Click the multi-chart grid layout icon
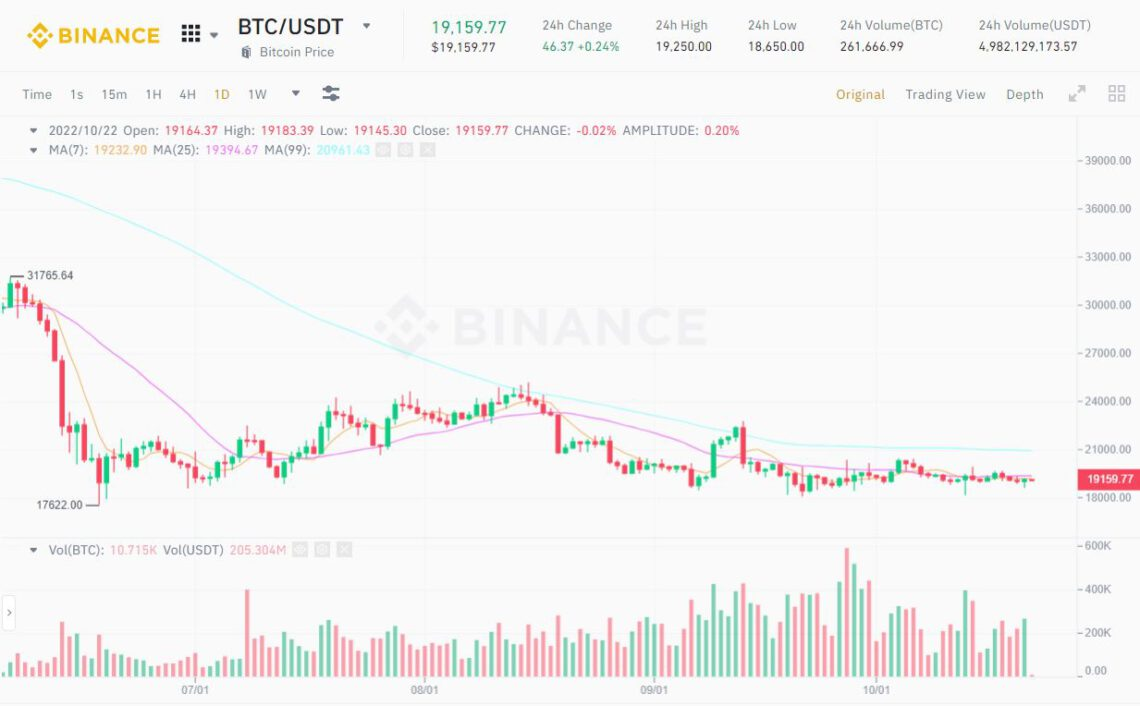 tap(1117, 94)
